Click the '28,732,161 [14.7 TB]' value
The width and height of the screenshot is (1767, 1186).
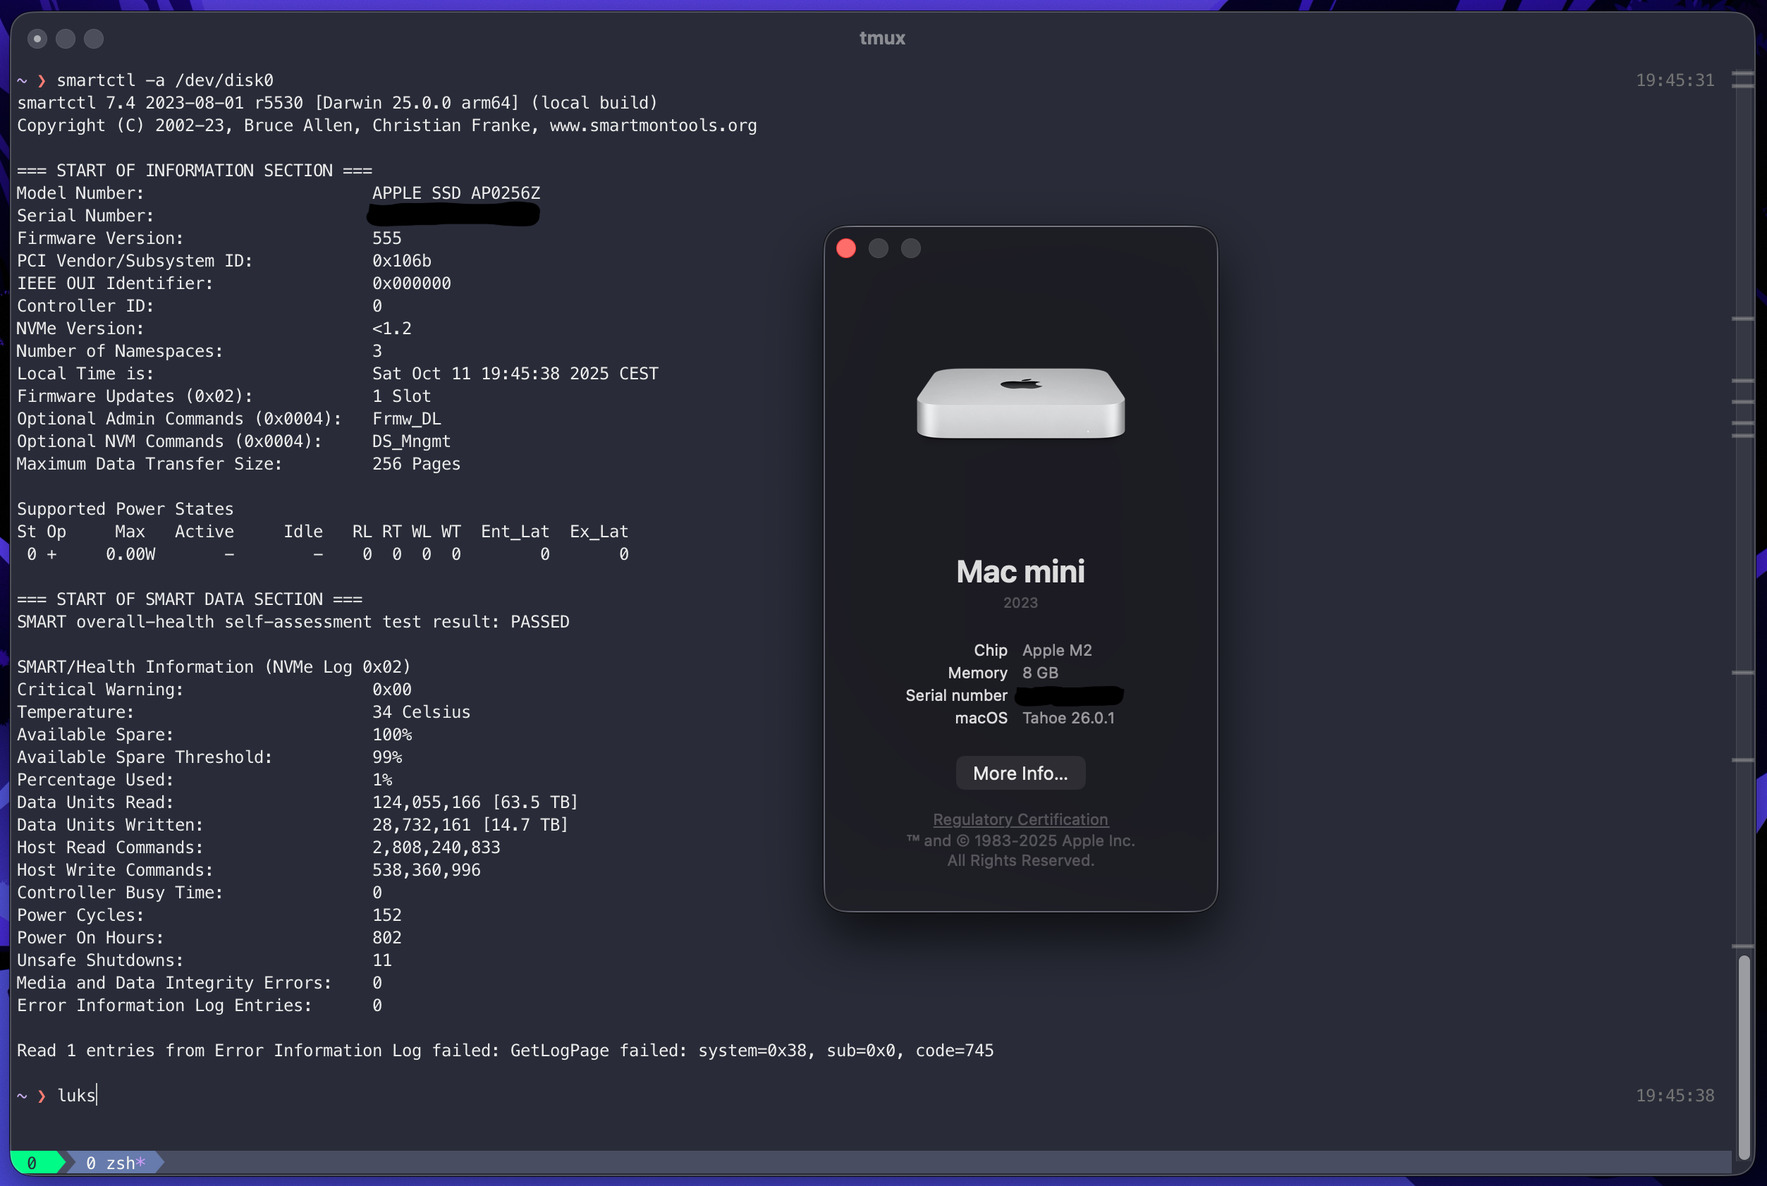point(470,825)
